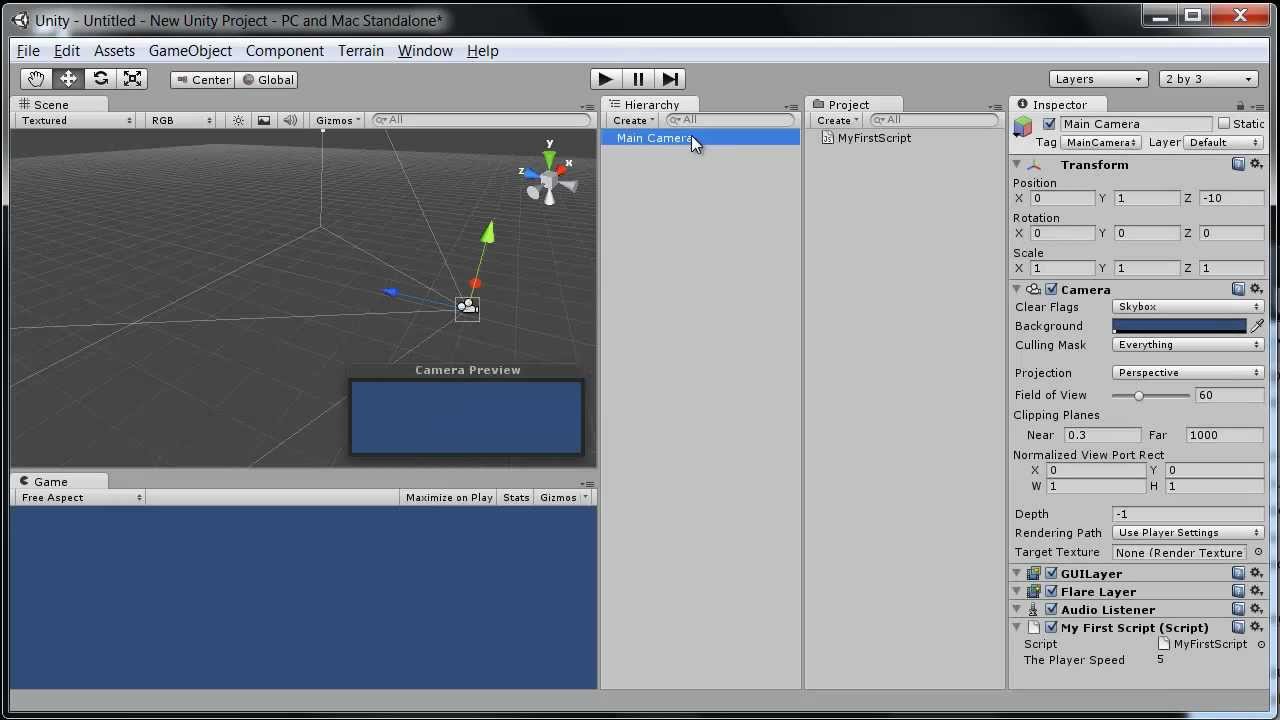Click the Step frame button
The height and width of the screenshot is (720, 1280).
click(x=670, y=79)
